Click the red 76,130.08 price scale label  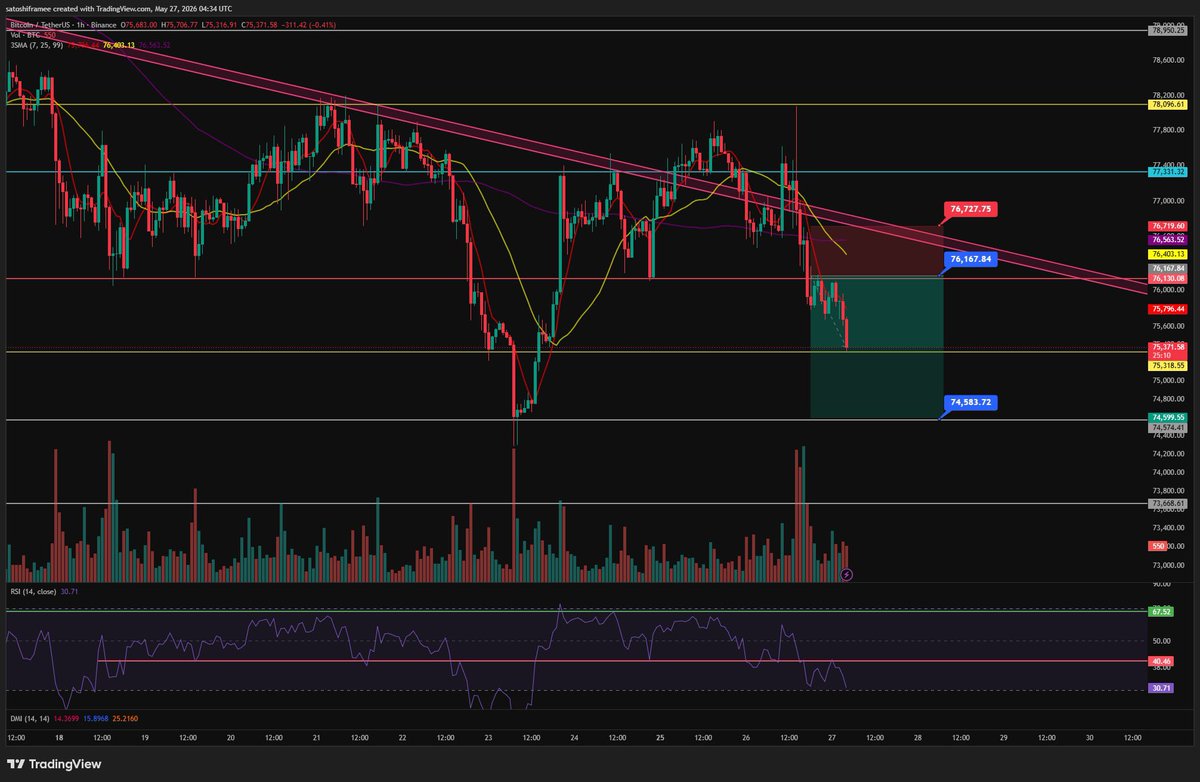(x=1168, y=279)
